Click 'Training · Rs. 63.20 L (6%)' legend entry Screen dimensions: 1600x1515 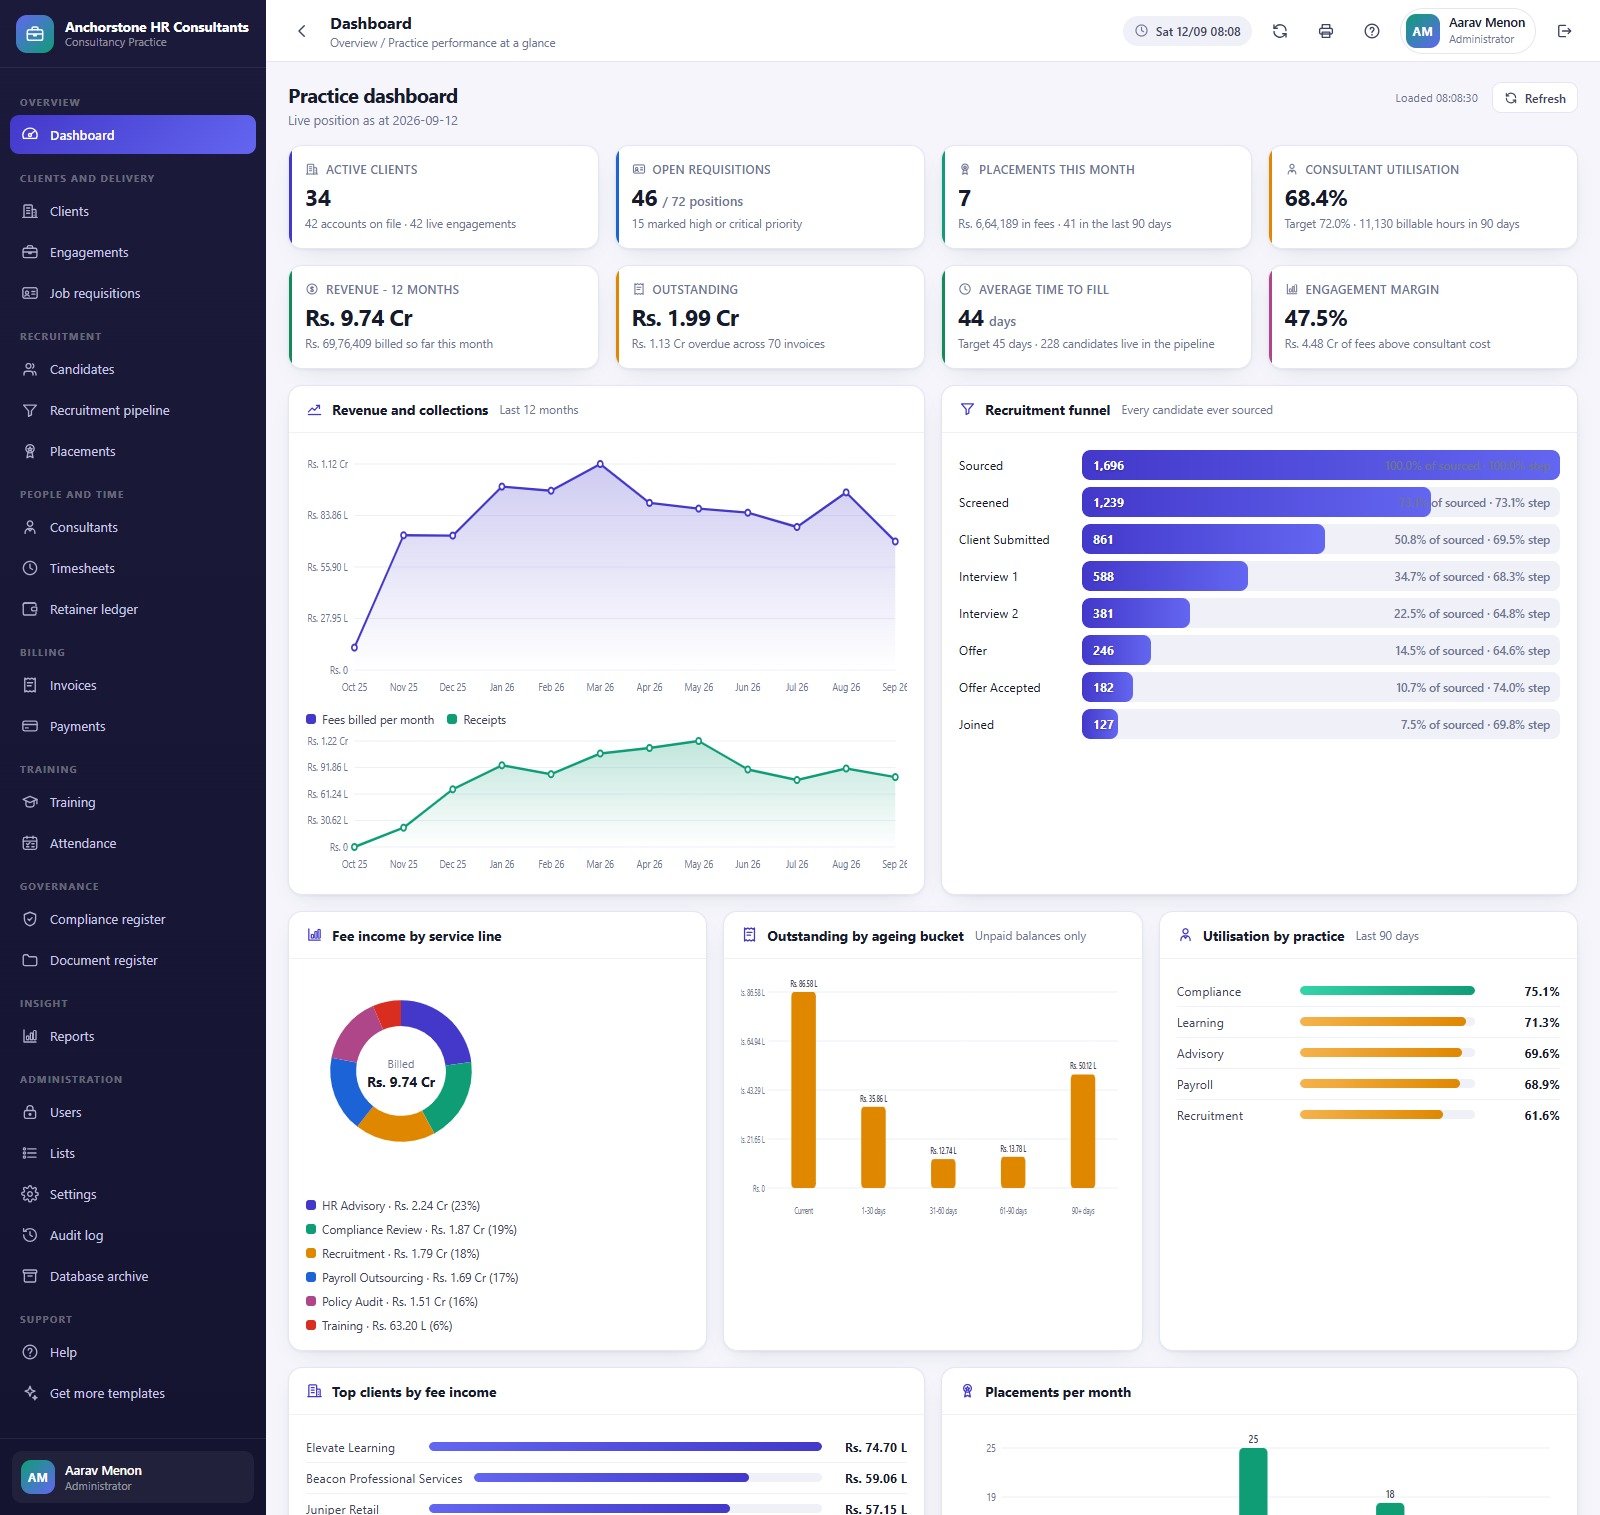pyautogui.click(x=379, y=1326)
